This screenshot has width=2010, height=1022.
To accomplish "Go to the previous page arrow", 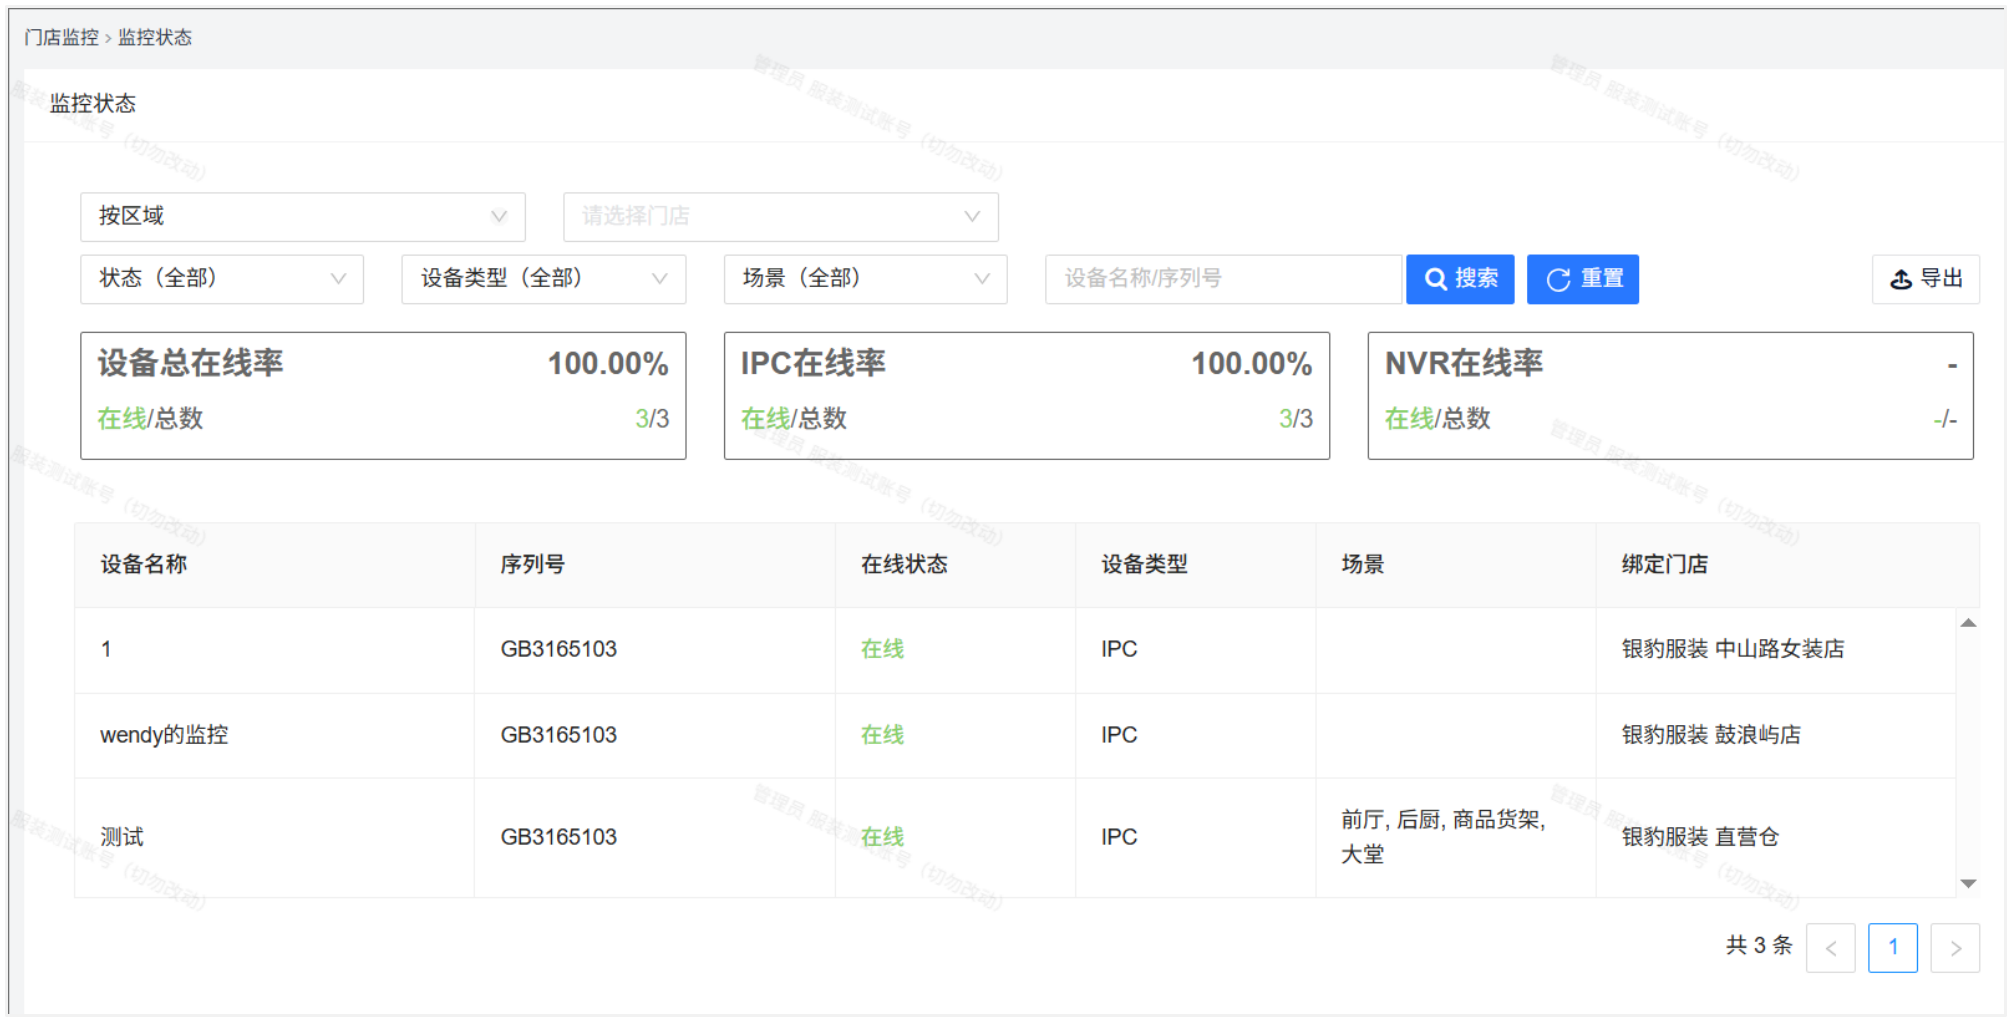I will 1830,948.
